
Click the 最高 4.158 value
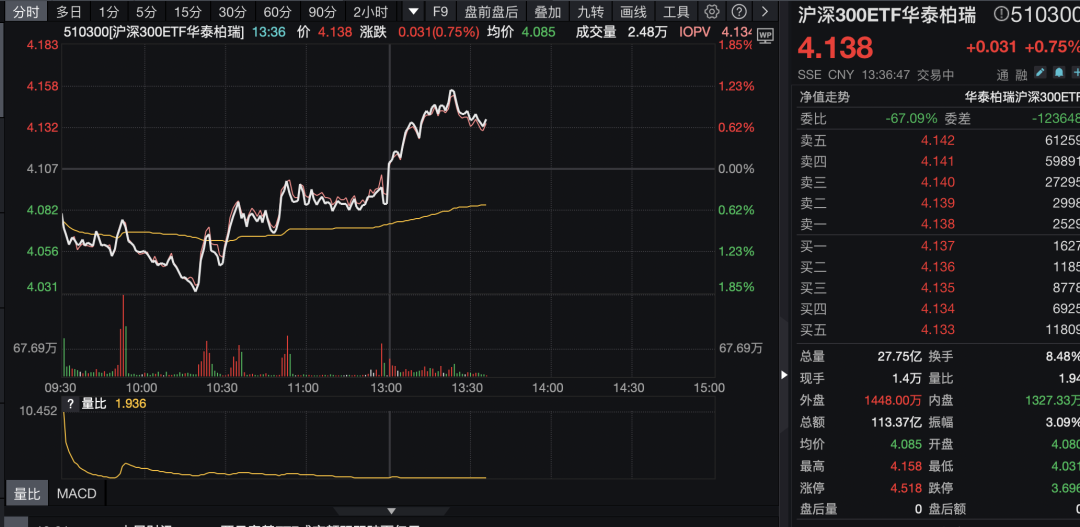(x=904, y=465)
